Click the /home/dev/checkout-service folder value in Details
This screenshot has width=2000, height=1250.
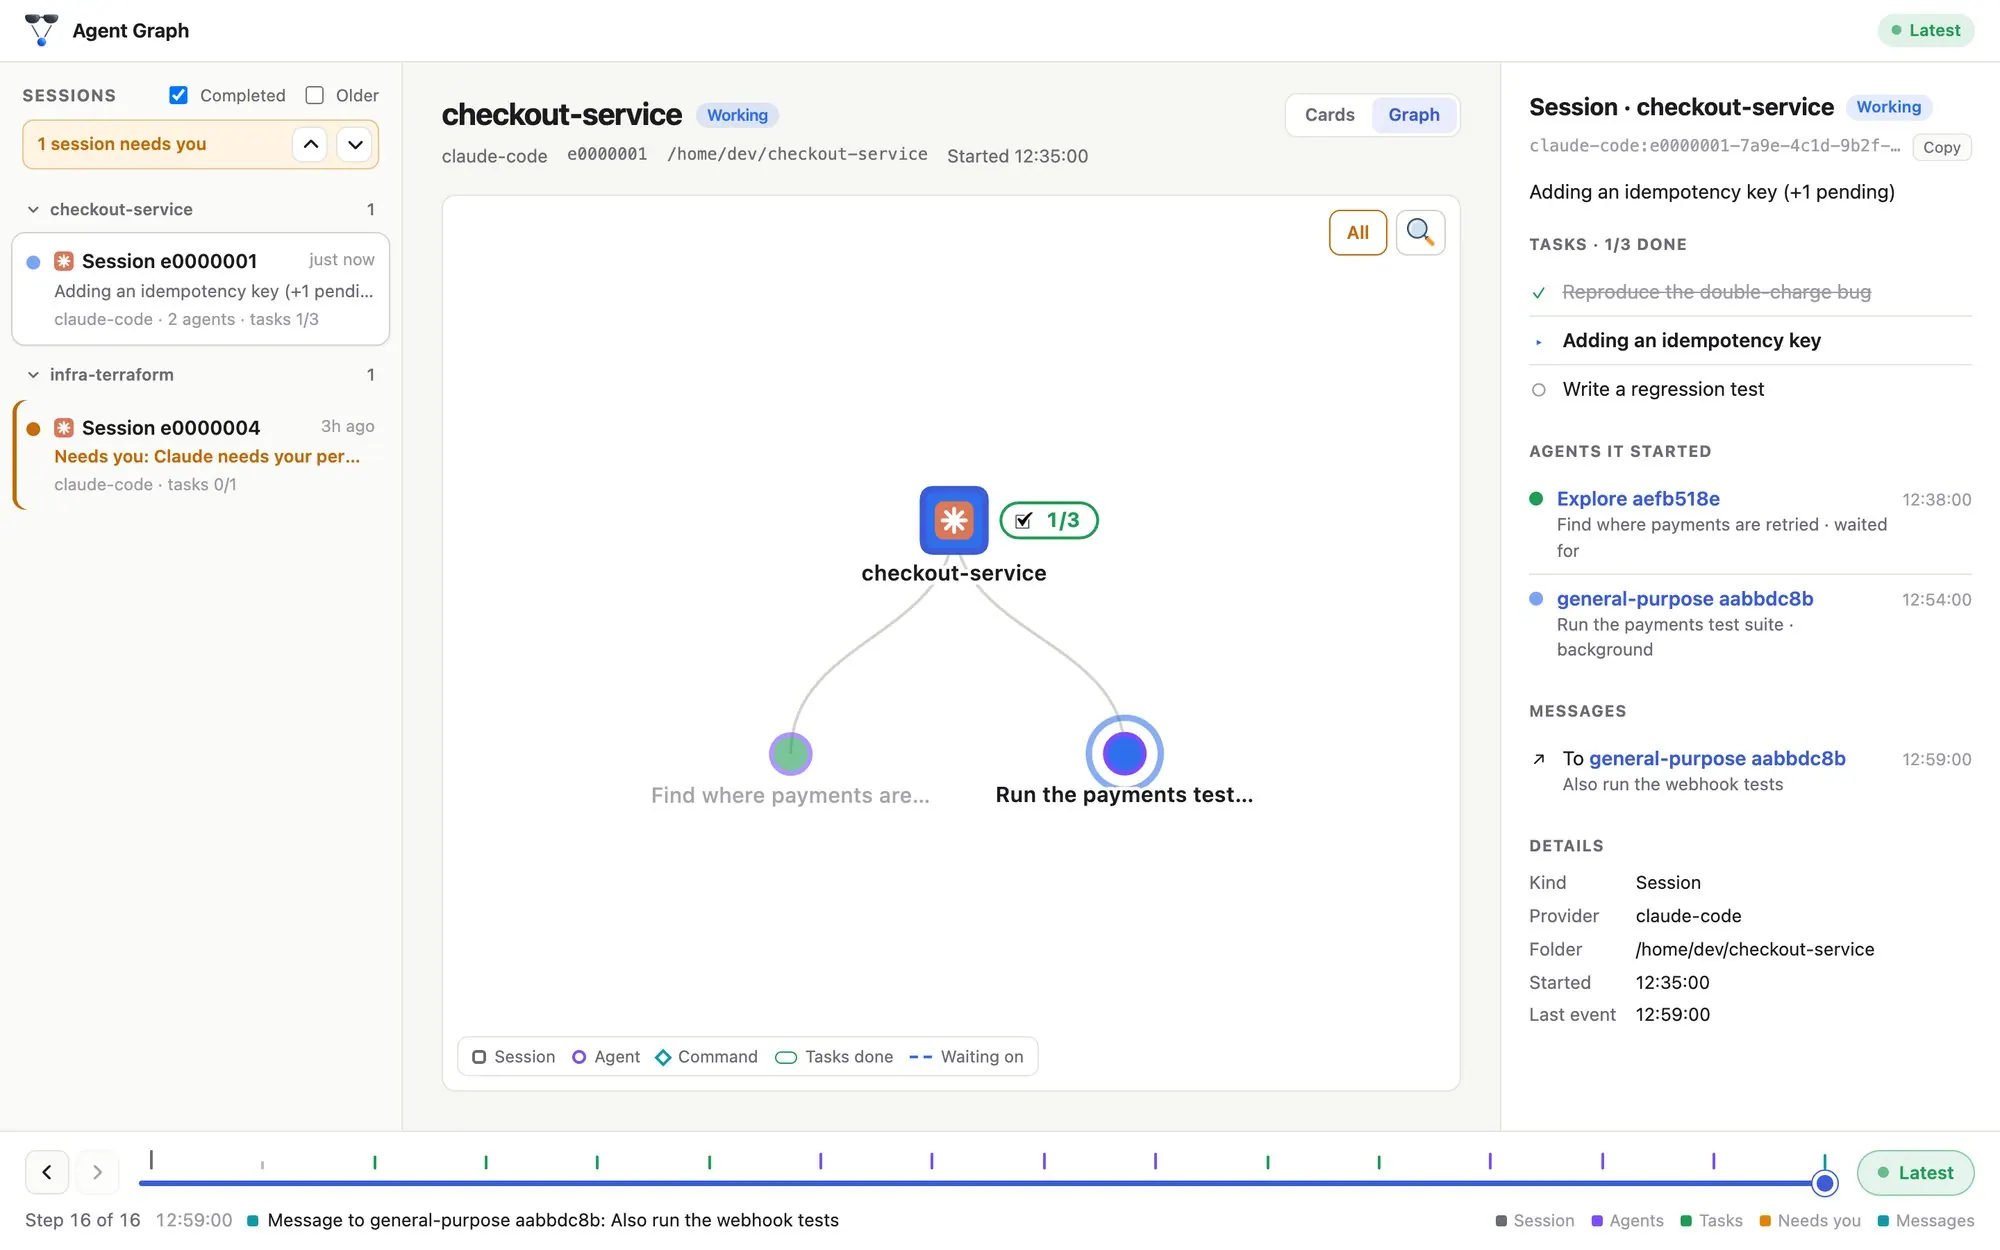[x=1754, y=949]
